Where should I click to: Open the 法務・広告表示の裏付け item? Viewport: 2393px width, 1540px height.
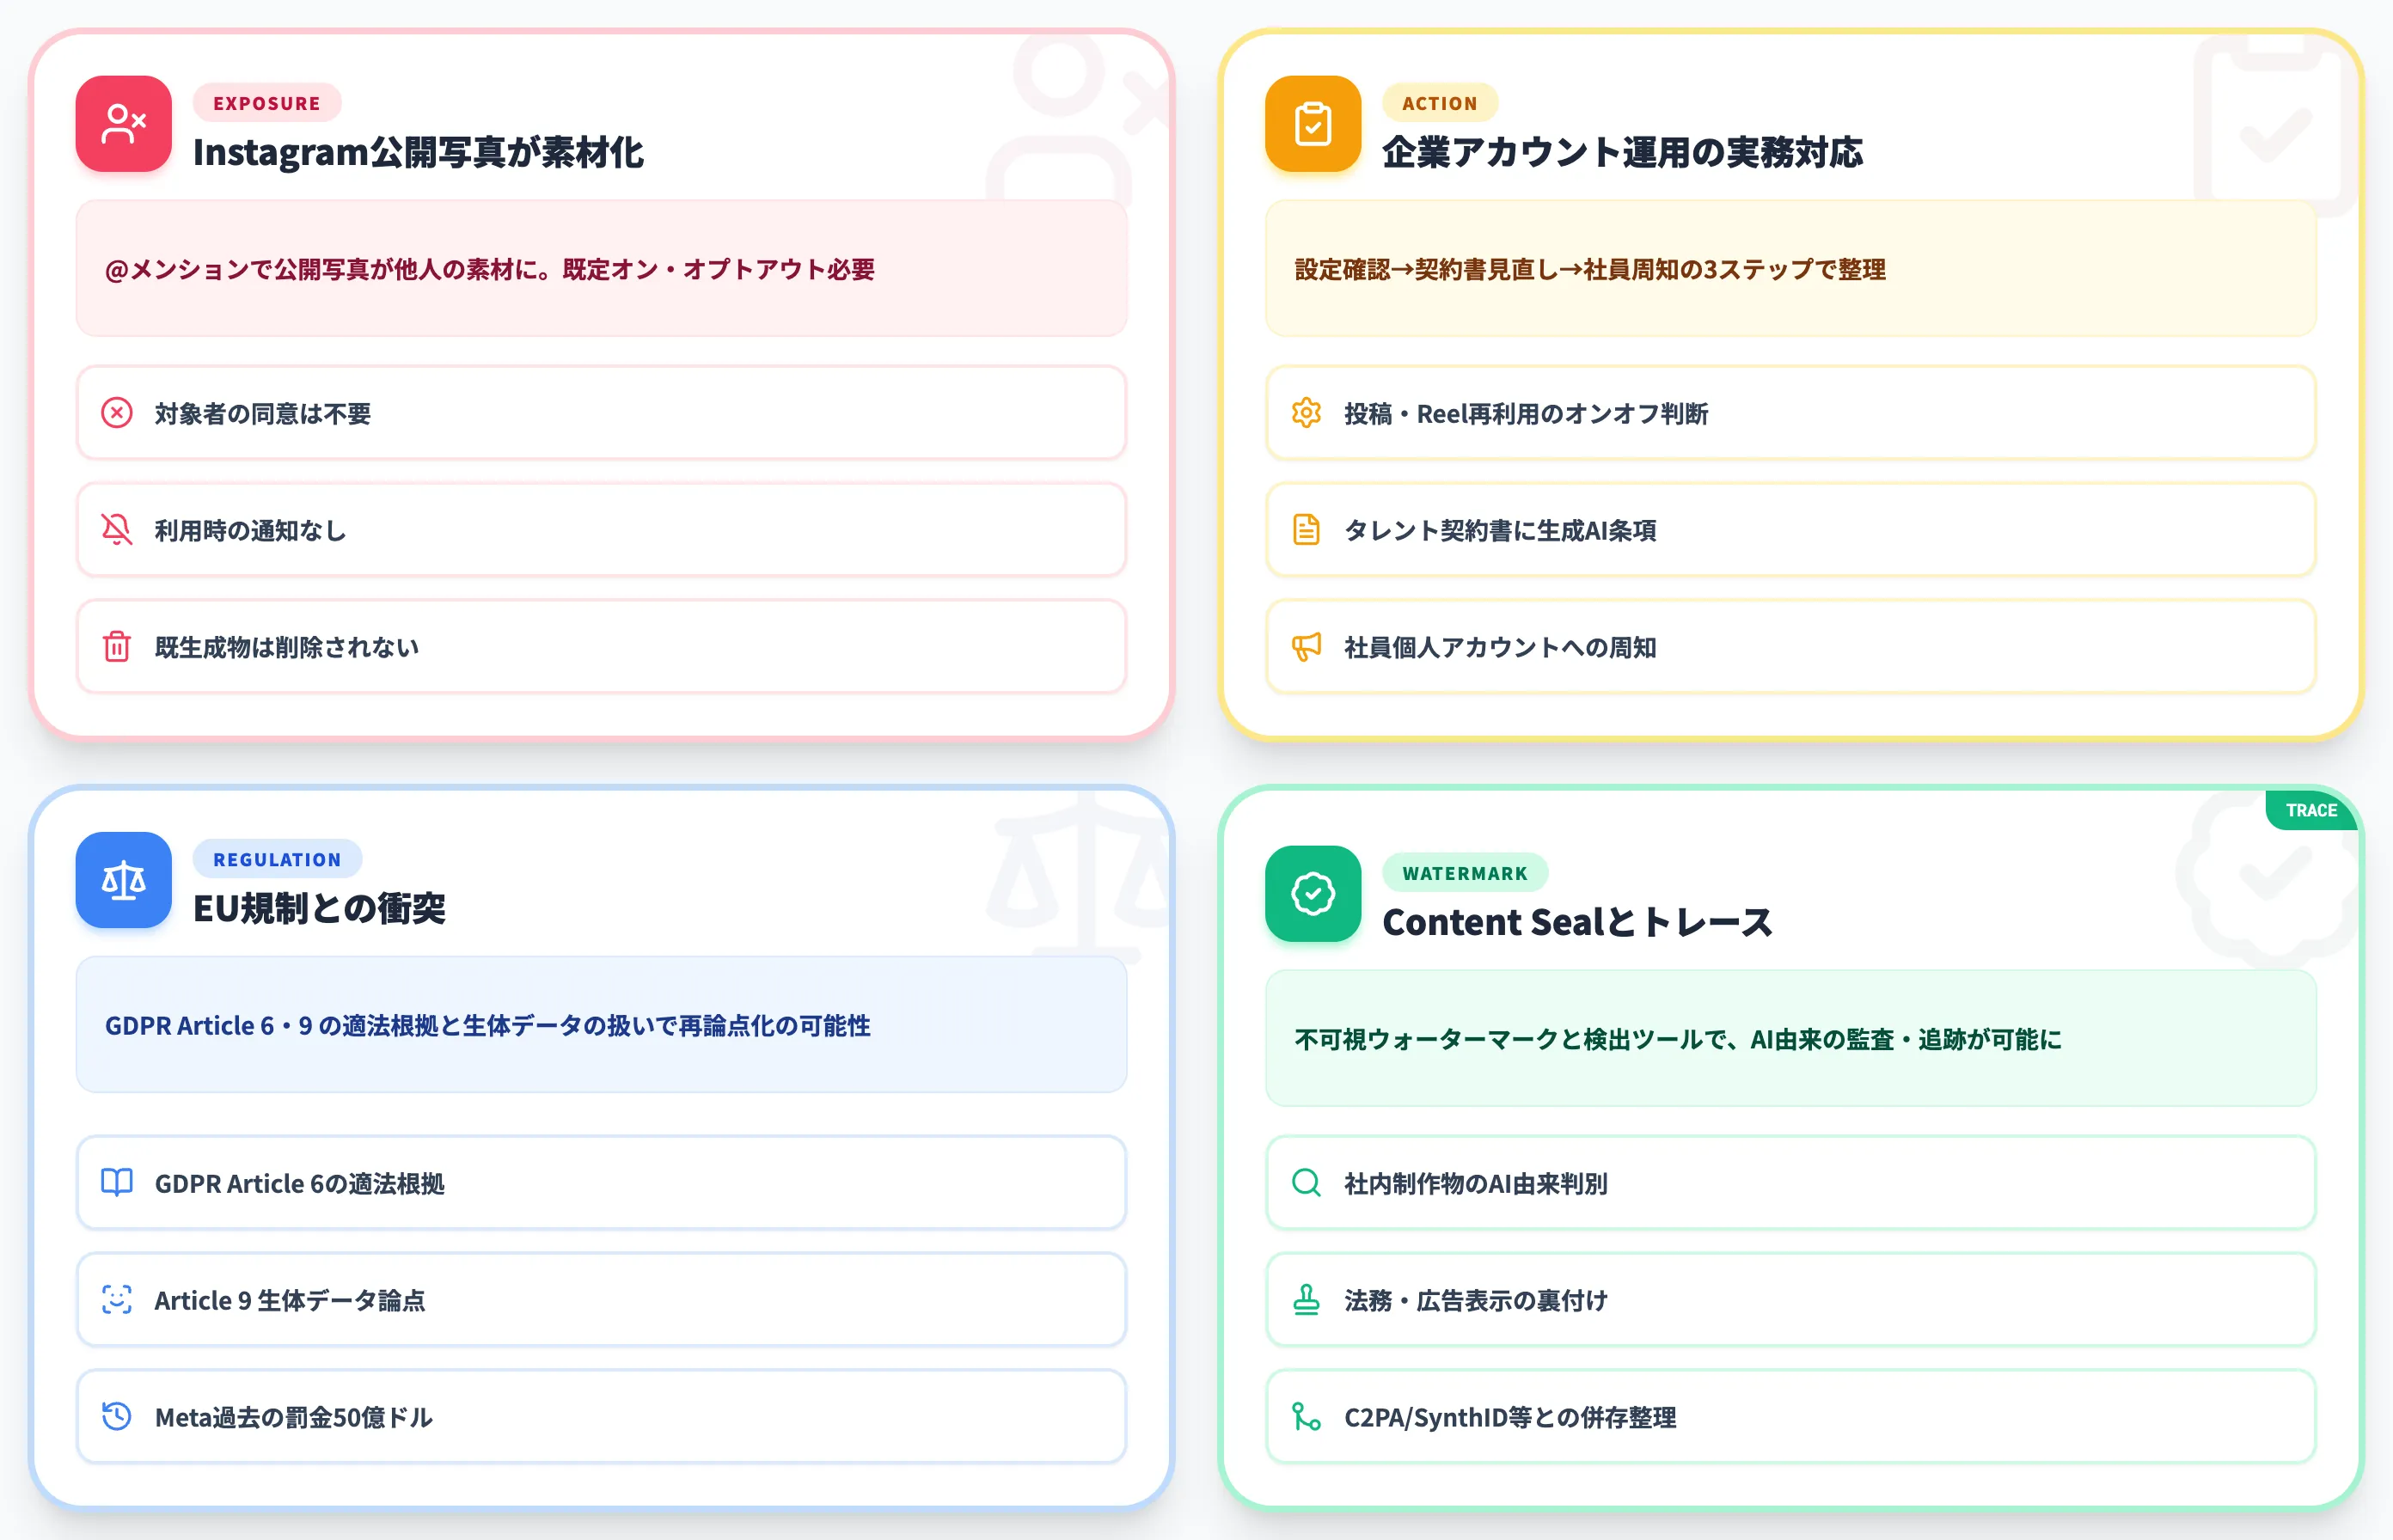(1791, 1300)
